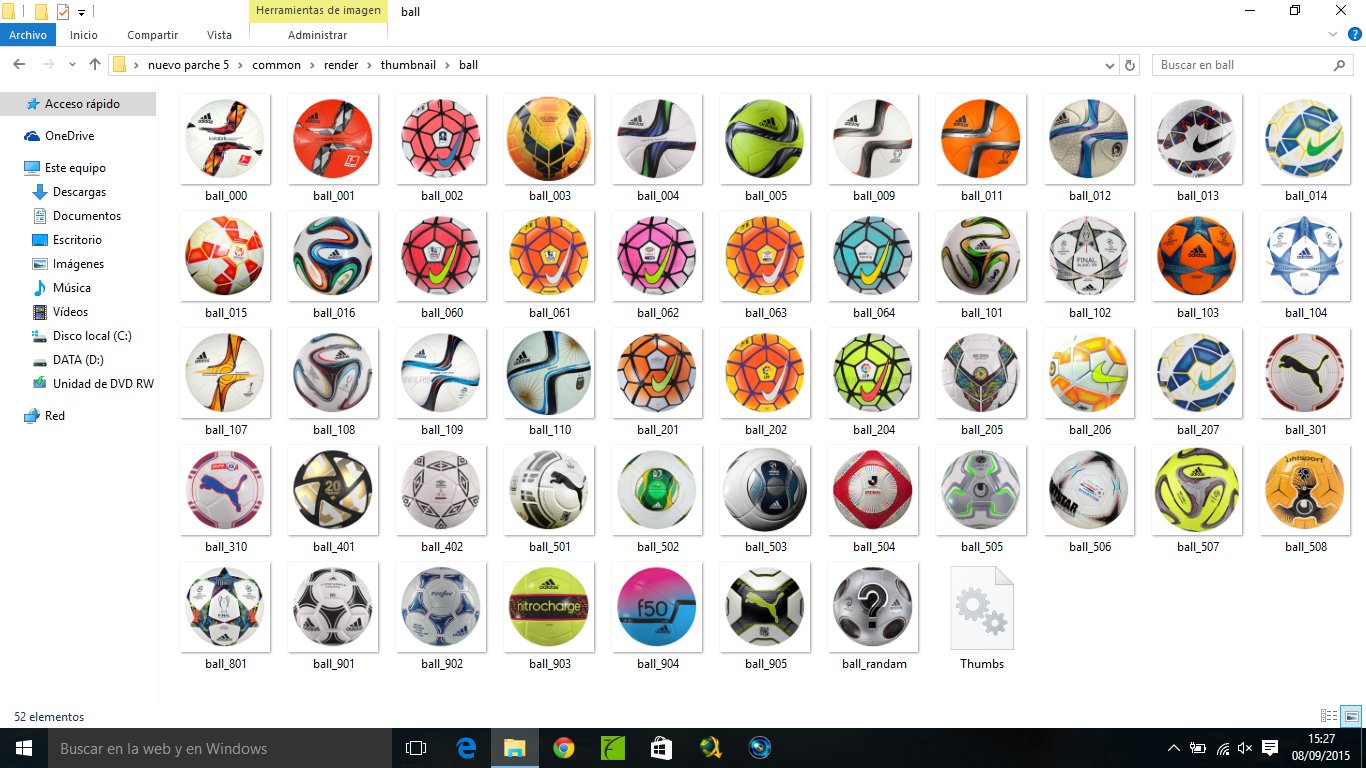
Task: Click the search magnifier icon
Action: coord(1340,65)
